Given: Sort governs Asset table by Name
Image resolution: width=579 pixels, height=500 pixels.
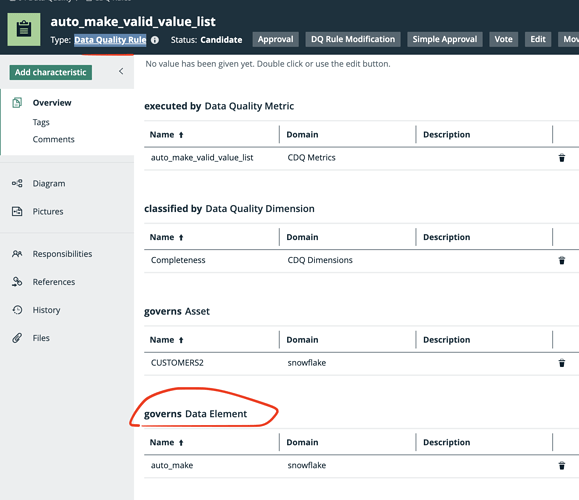Looking at the screenshot, I should tap(166, 340).
